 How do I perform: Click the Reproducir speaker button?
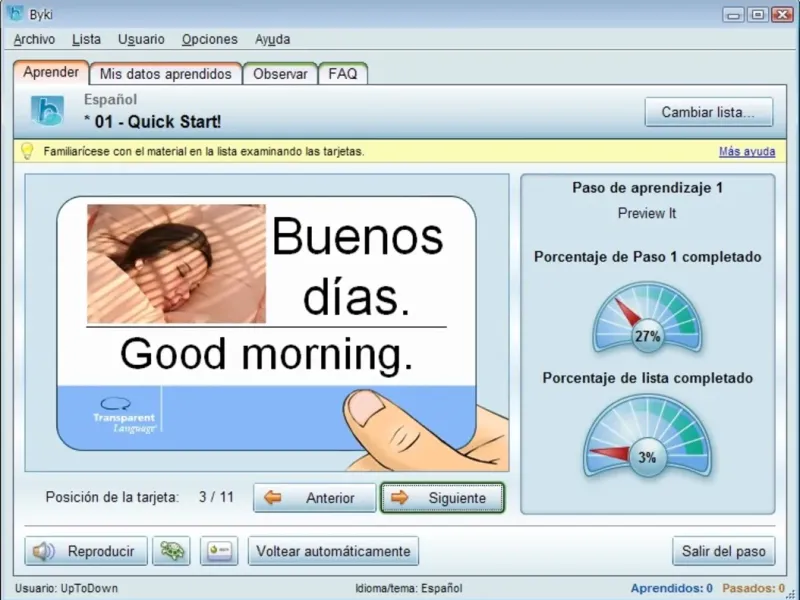86,551
